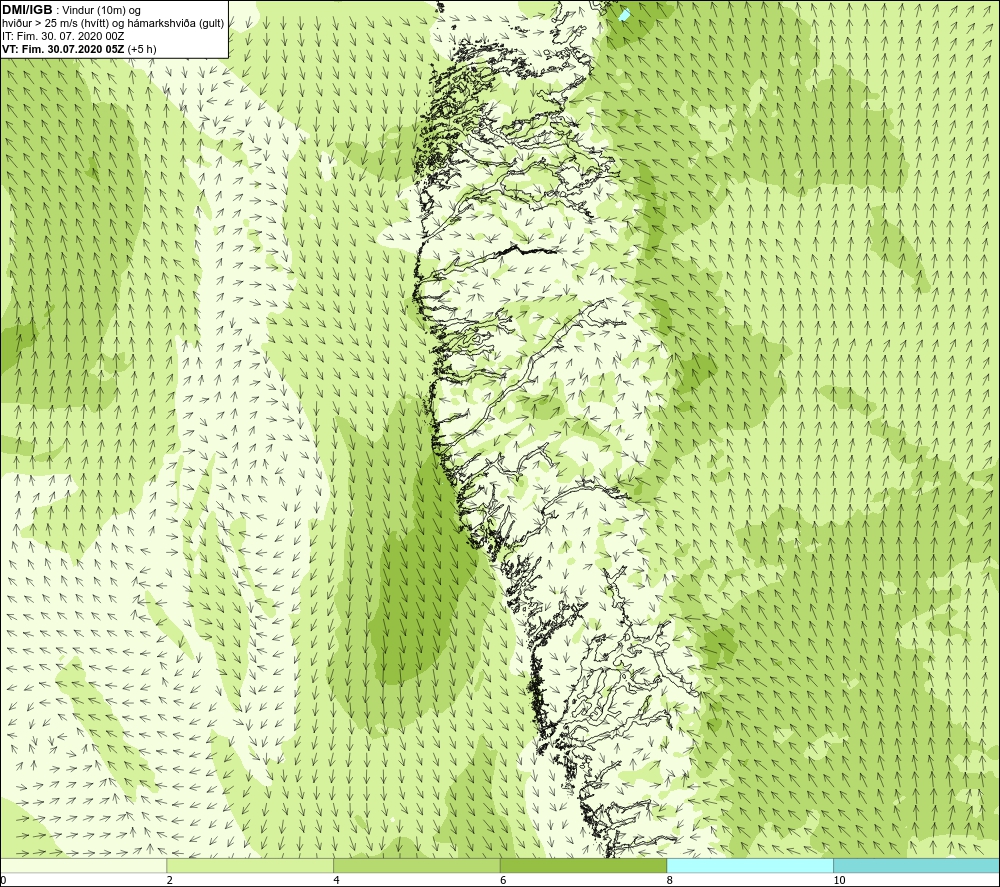Click the scale label "6"
This screenshot has width=1000, height=887.
(x=503, y=880)
